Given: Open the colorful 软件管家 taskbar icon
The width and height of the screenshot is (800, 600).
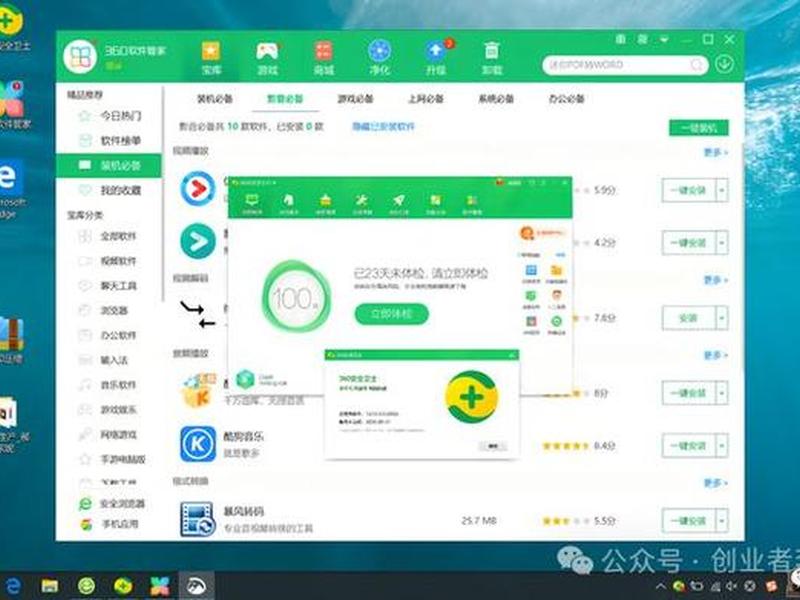Looking at the screenshot, I should 159,586.
